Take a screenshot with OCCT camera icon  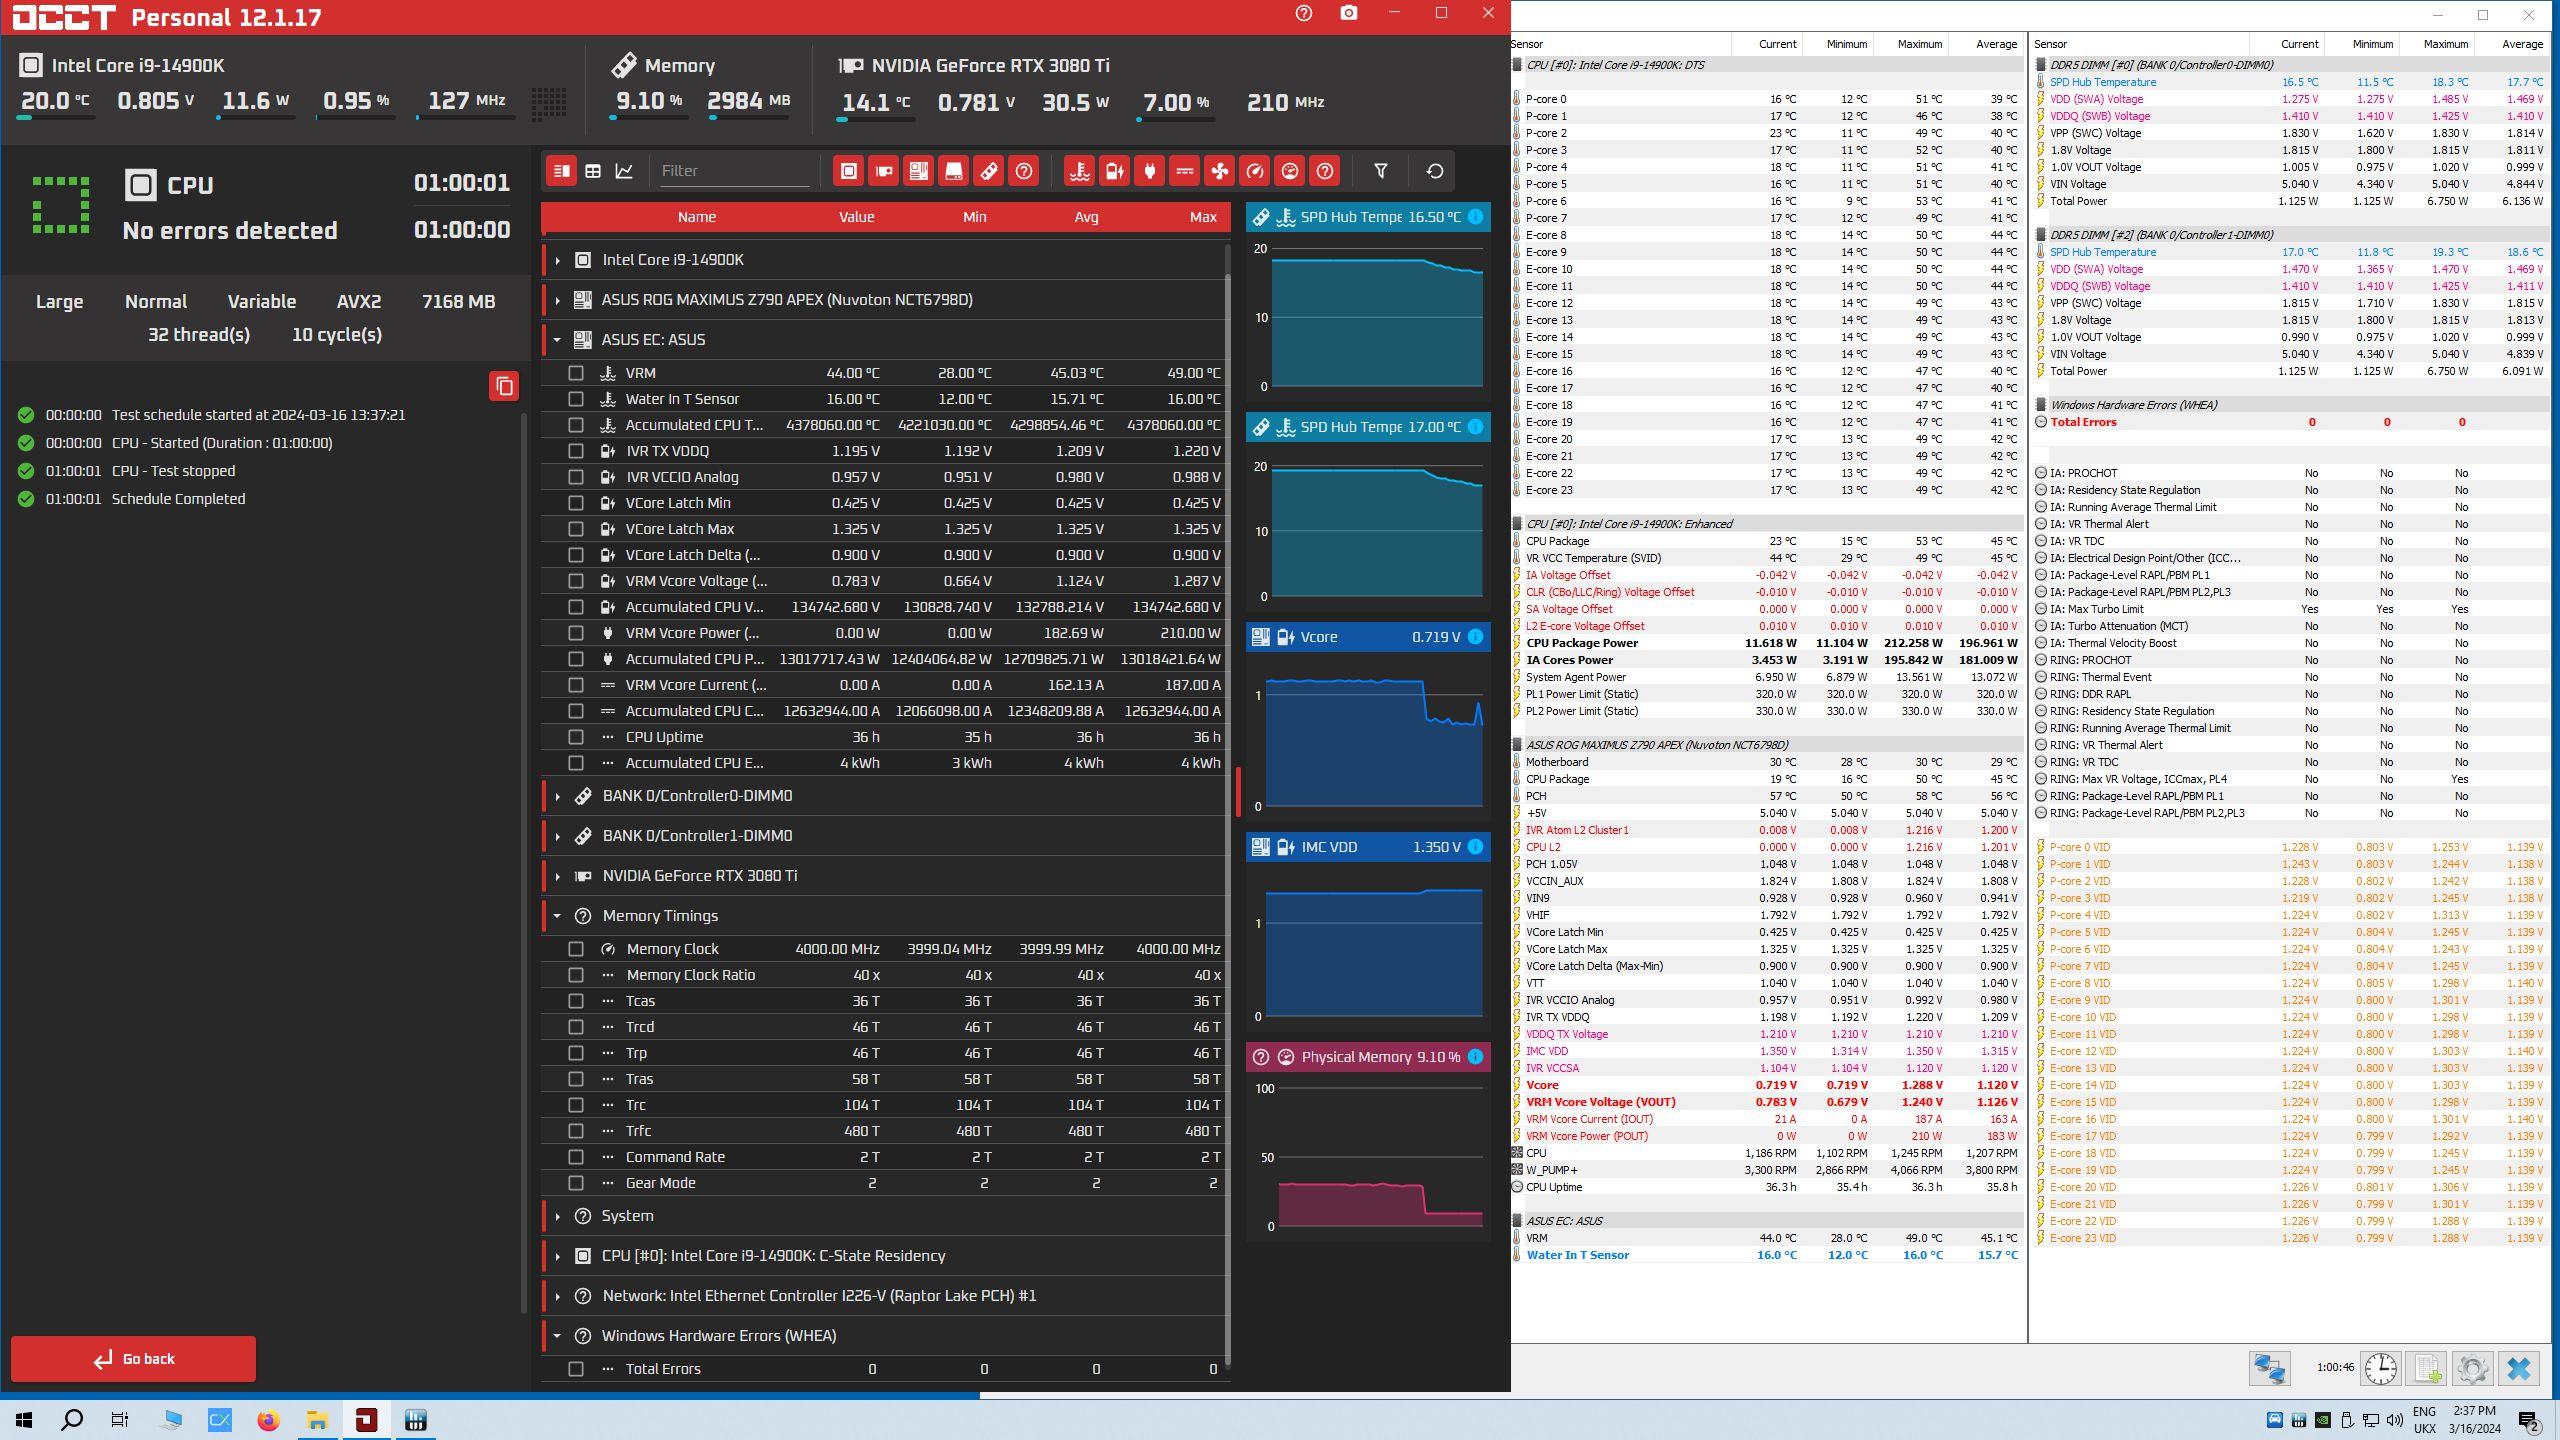coord(1349,14)
